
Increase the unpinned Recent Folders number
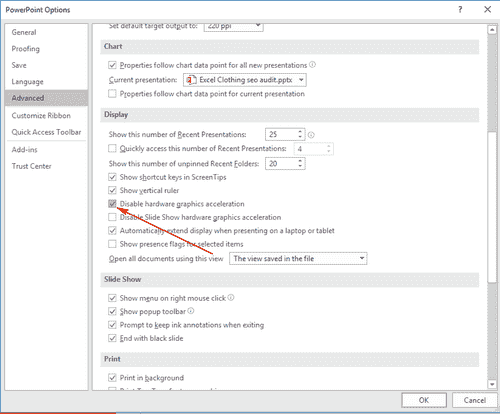point(300,161)
